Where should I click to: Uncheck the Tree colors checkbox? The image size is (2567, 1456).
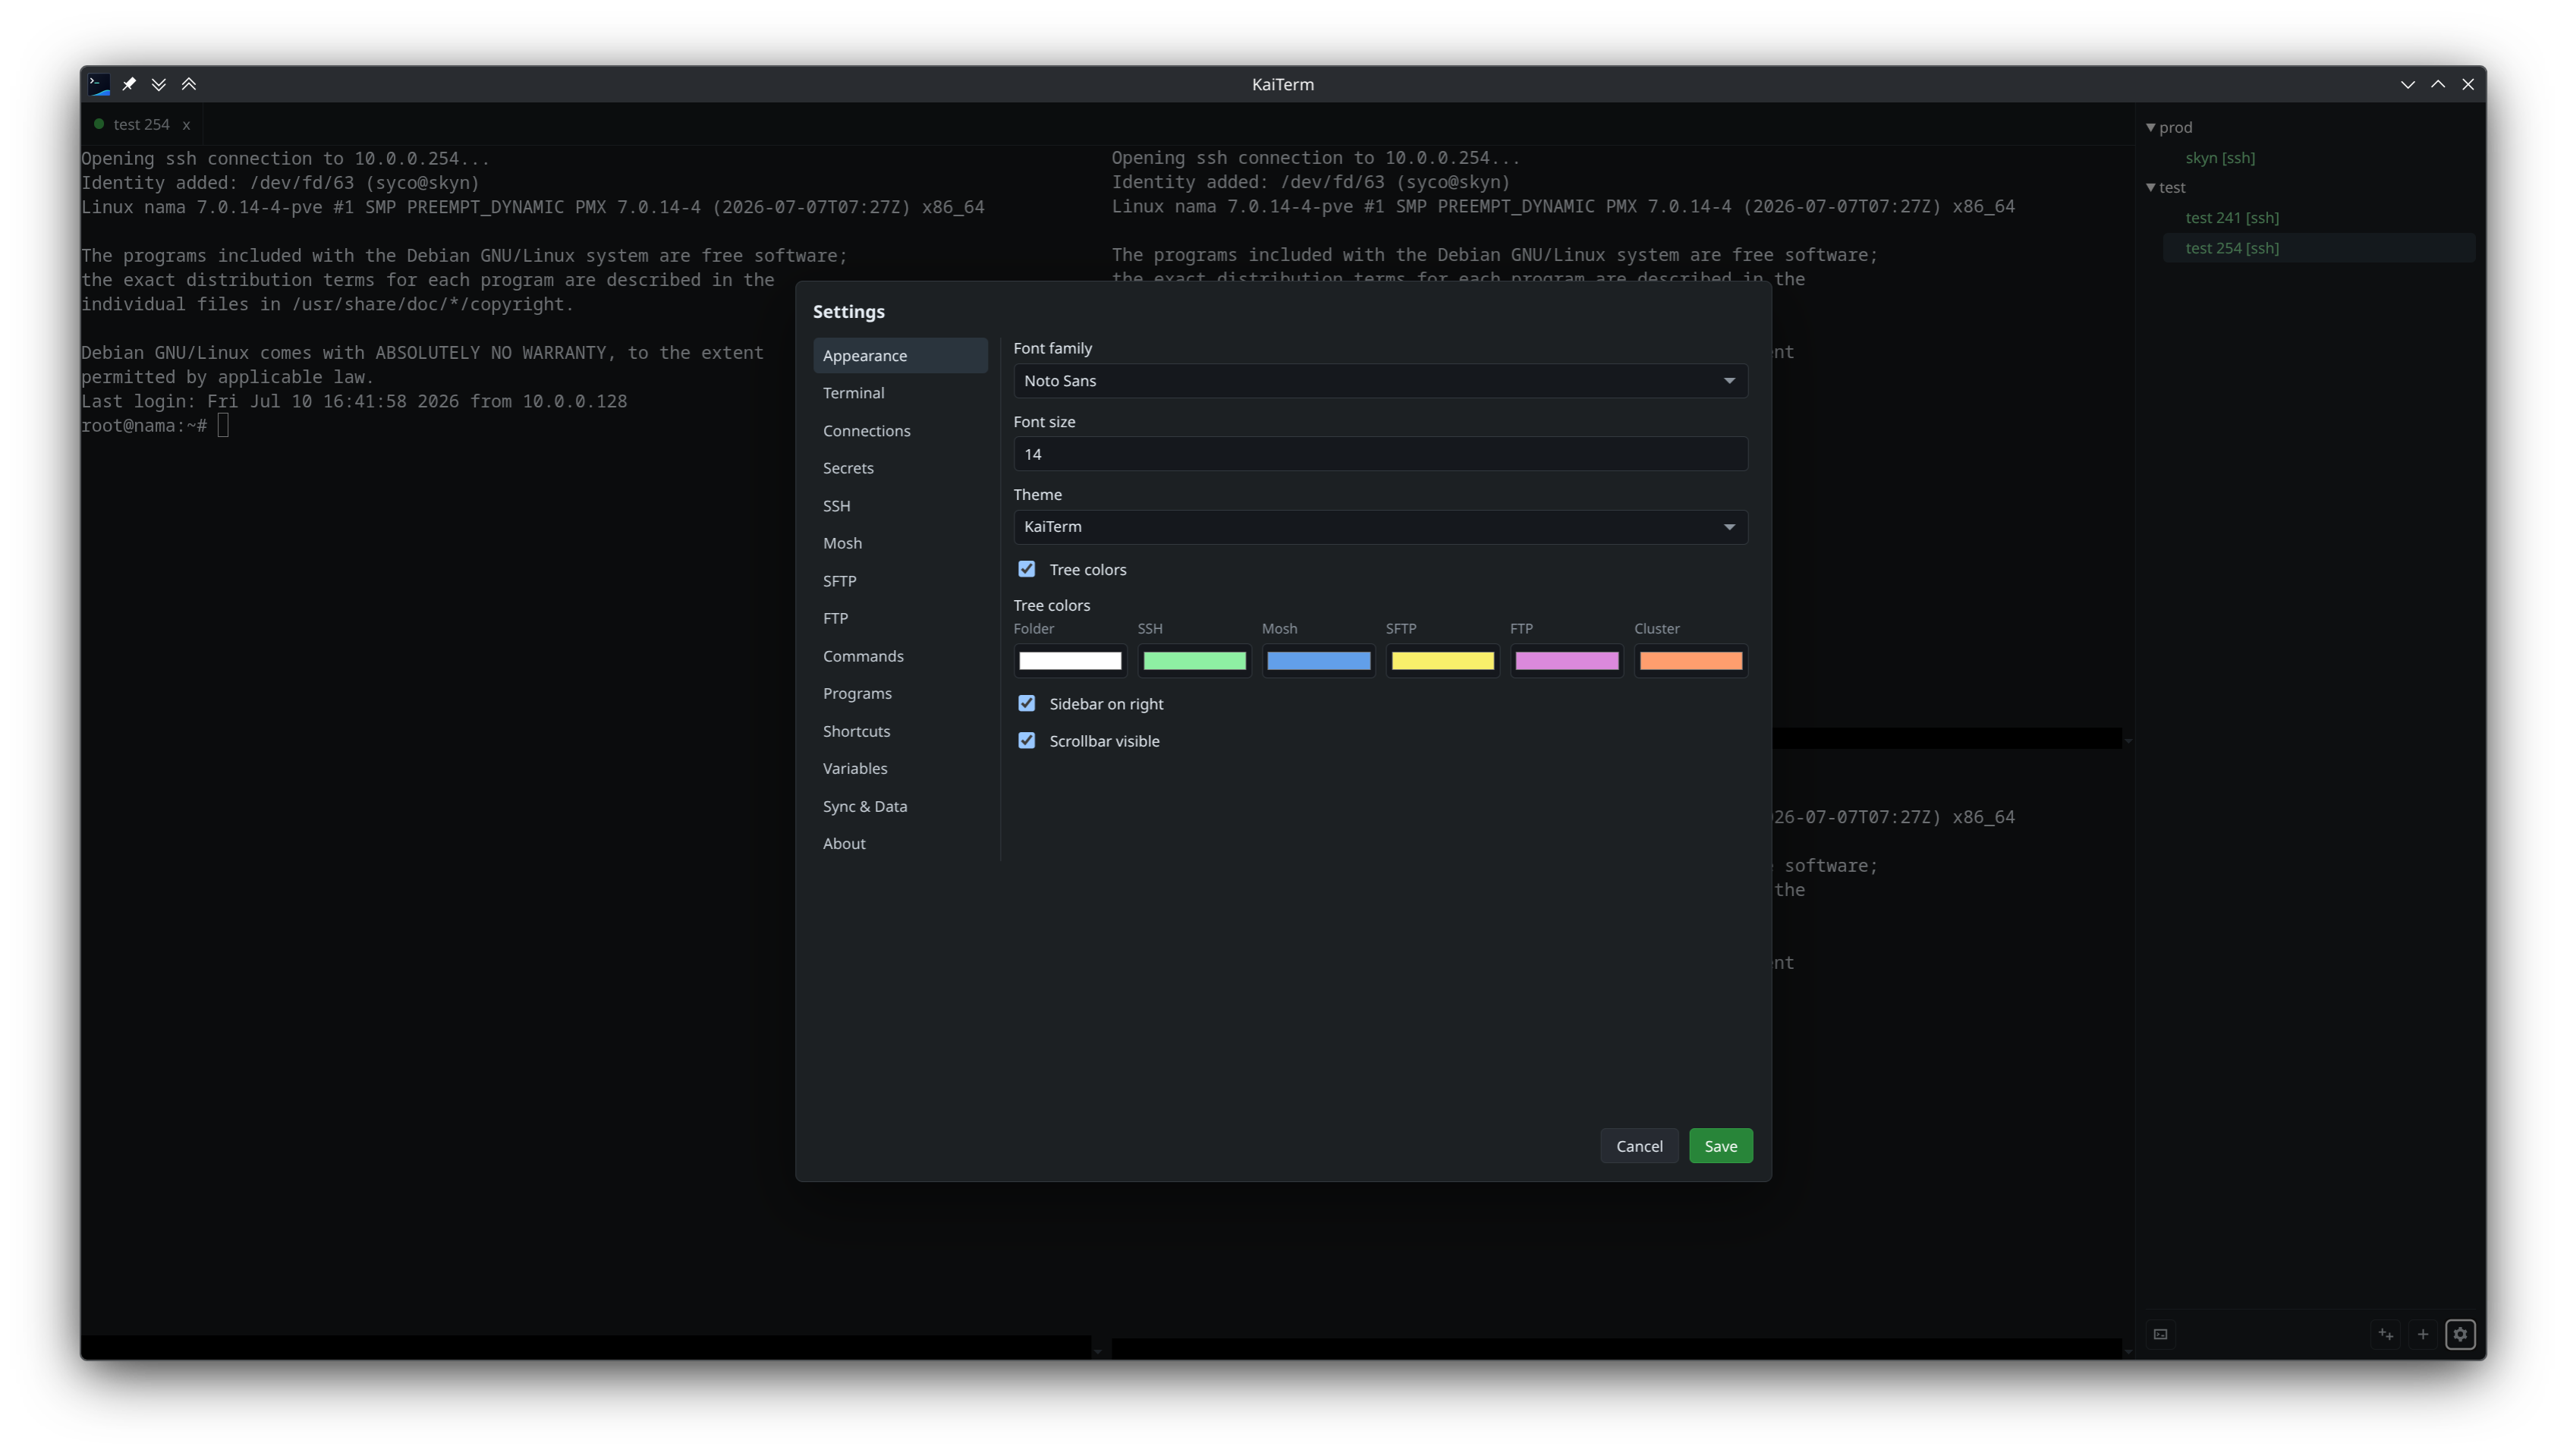click(1027, 569)
